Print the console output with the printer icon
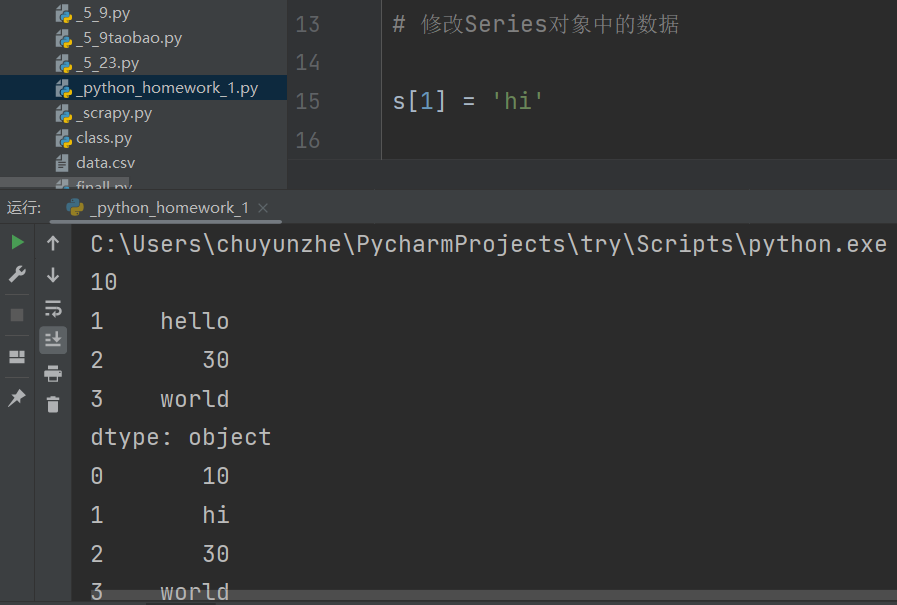The image size is (897, 605). (53, 373)
